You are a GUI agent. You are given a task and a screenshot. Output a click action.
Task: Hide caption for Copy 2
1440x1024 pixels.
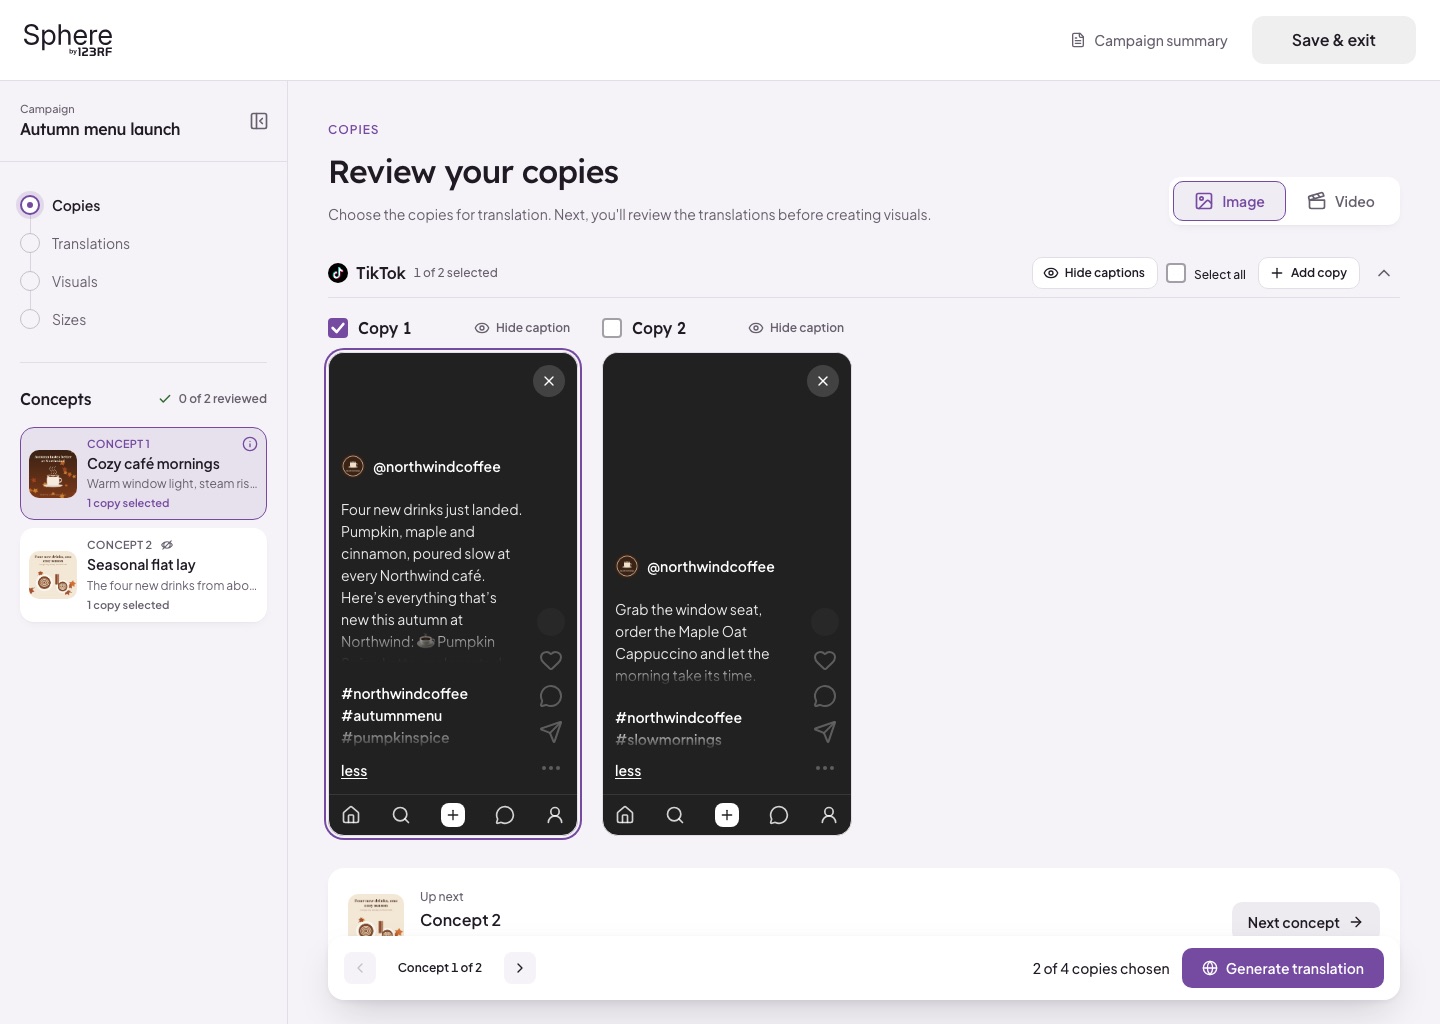[796, 328]
